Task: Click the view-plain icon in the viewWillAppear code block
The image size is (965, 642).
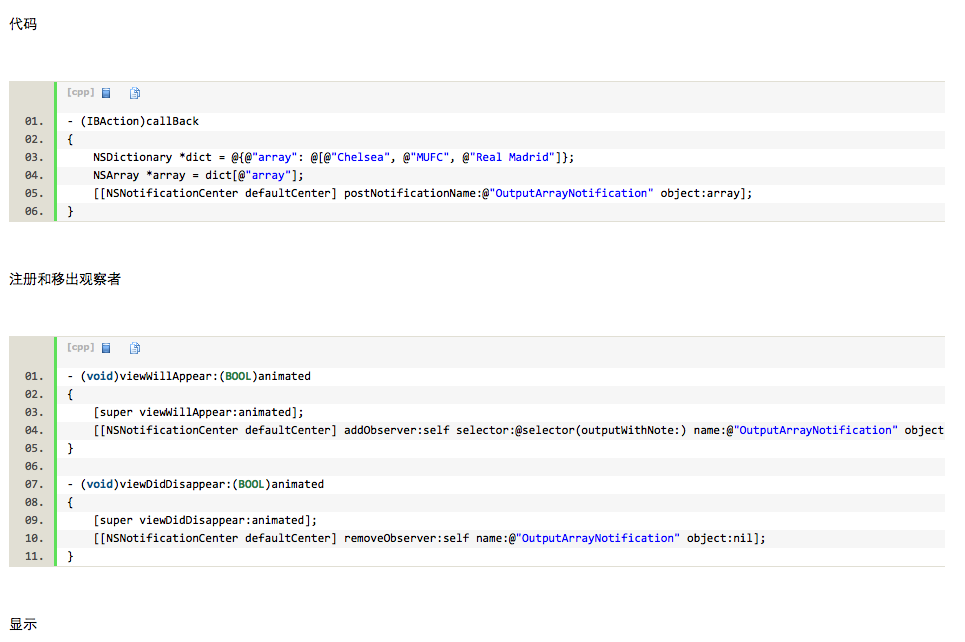Action: [x=106, y=348]
